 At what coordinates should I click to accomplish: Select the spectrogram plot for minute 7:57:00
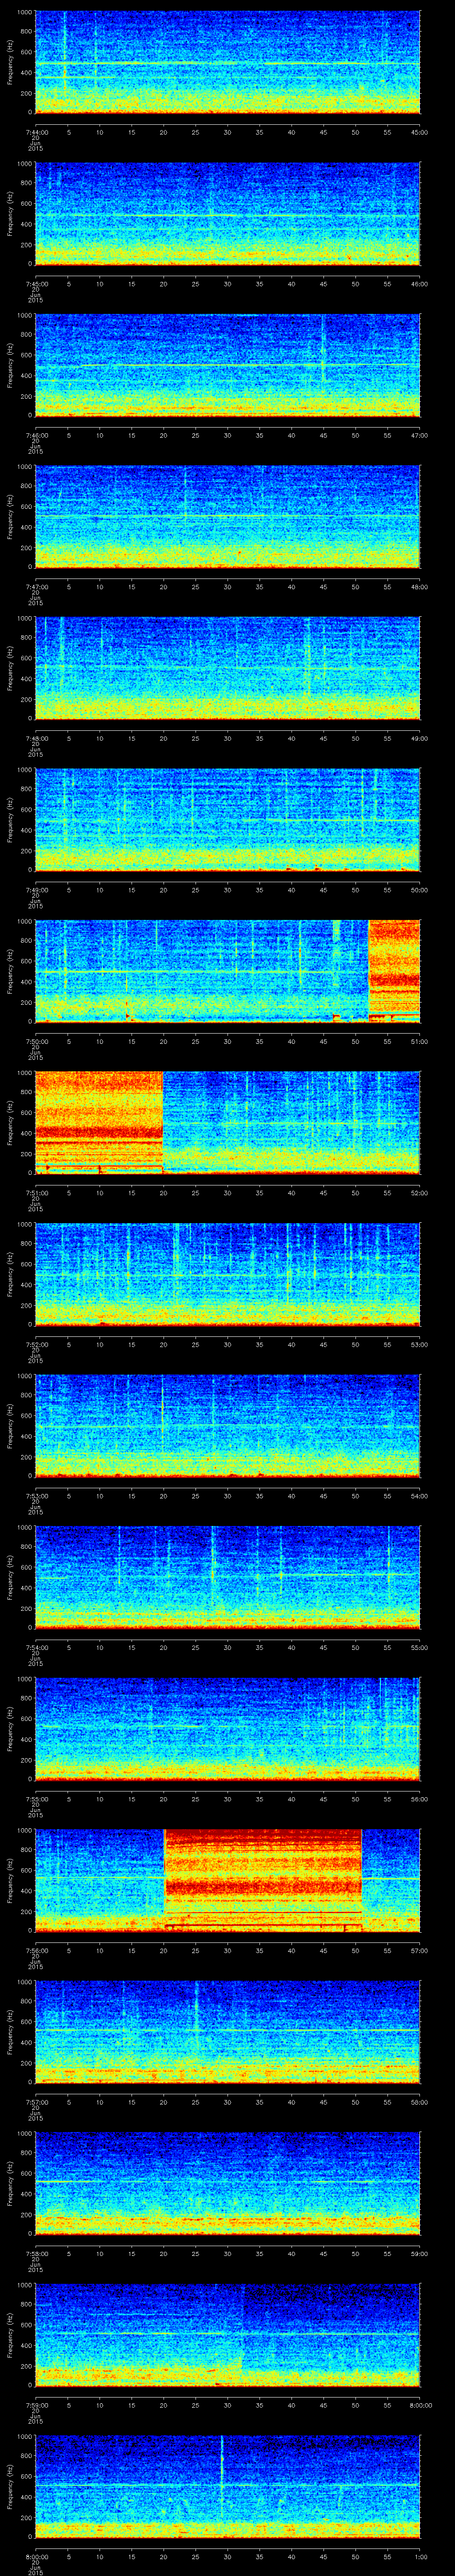[227, 2032]
